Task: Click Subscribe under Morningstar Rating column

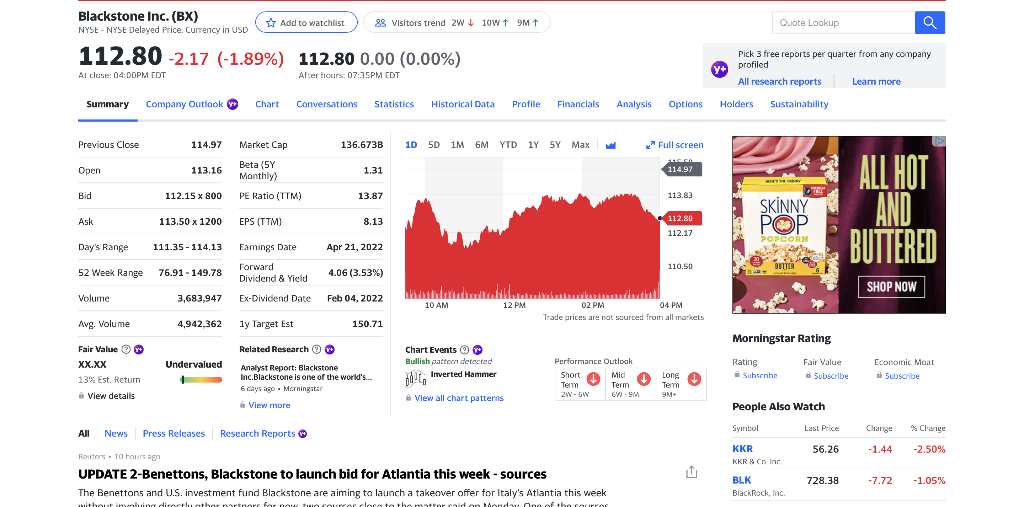Action: tap(760, 376)
